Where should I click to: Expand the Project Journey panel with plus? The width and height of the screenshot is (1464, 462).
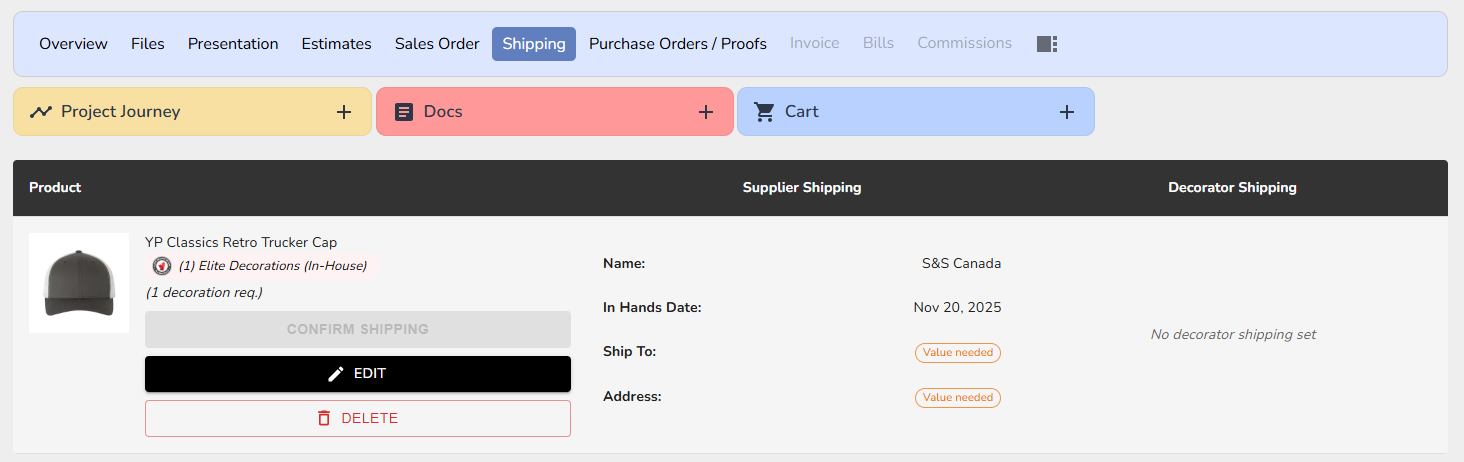click(344, 112)
